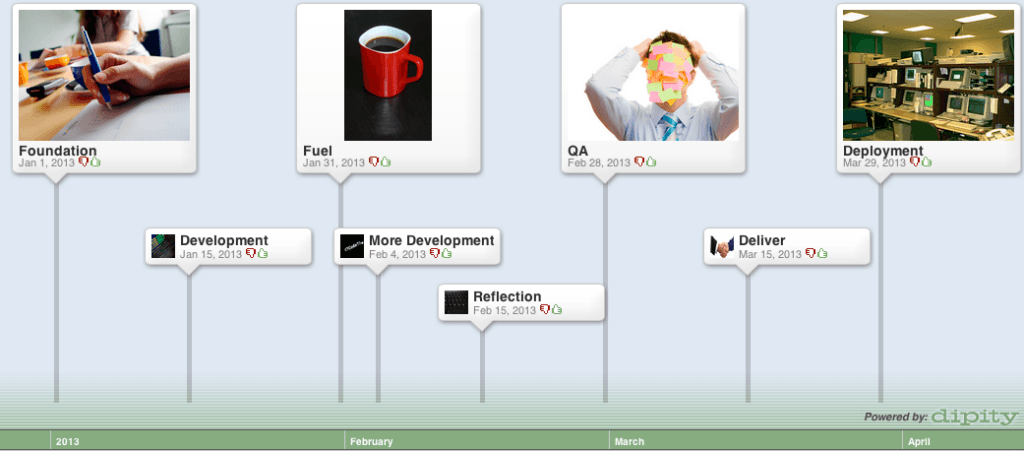Dislike the More Development event
The width and height of the screenshot is (1024, 451).
click(434, 254)
